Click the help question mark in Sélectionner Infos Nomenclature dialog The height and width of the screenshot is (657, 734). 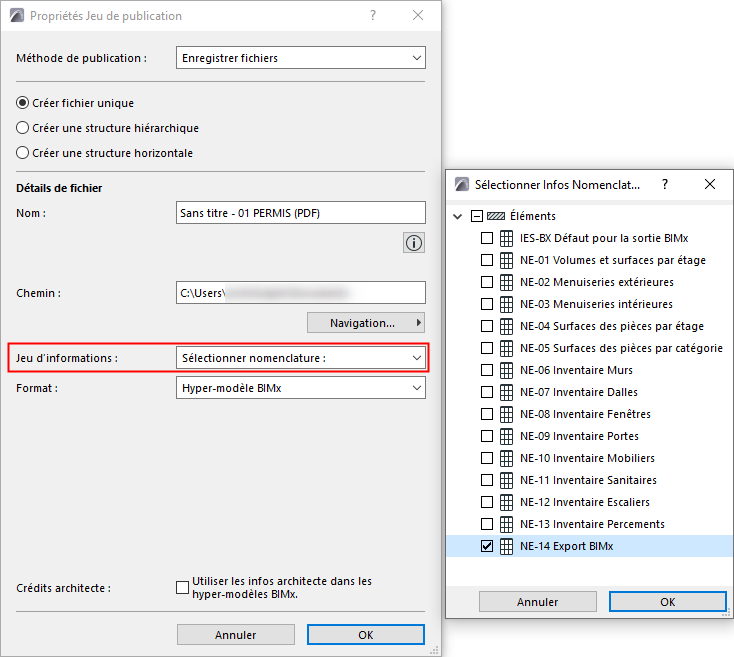[665, 184]
